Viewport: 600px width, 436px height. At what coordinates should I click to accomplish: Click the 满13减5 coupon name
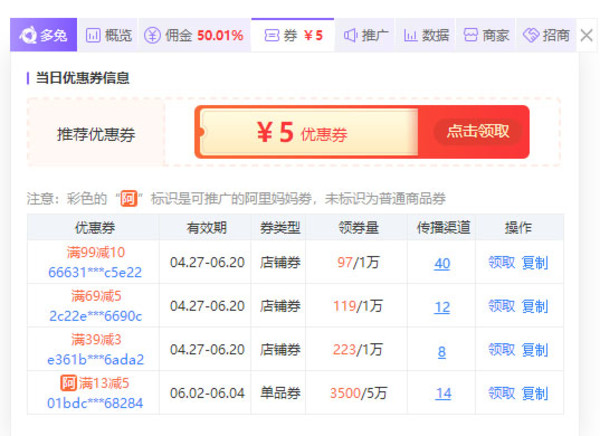[x=104, y=383]
